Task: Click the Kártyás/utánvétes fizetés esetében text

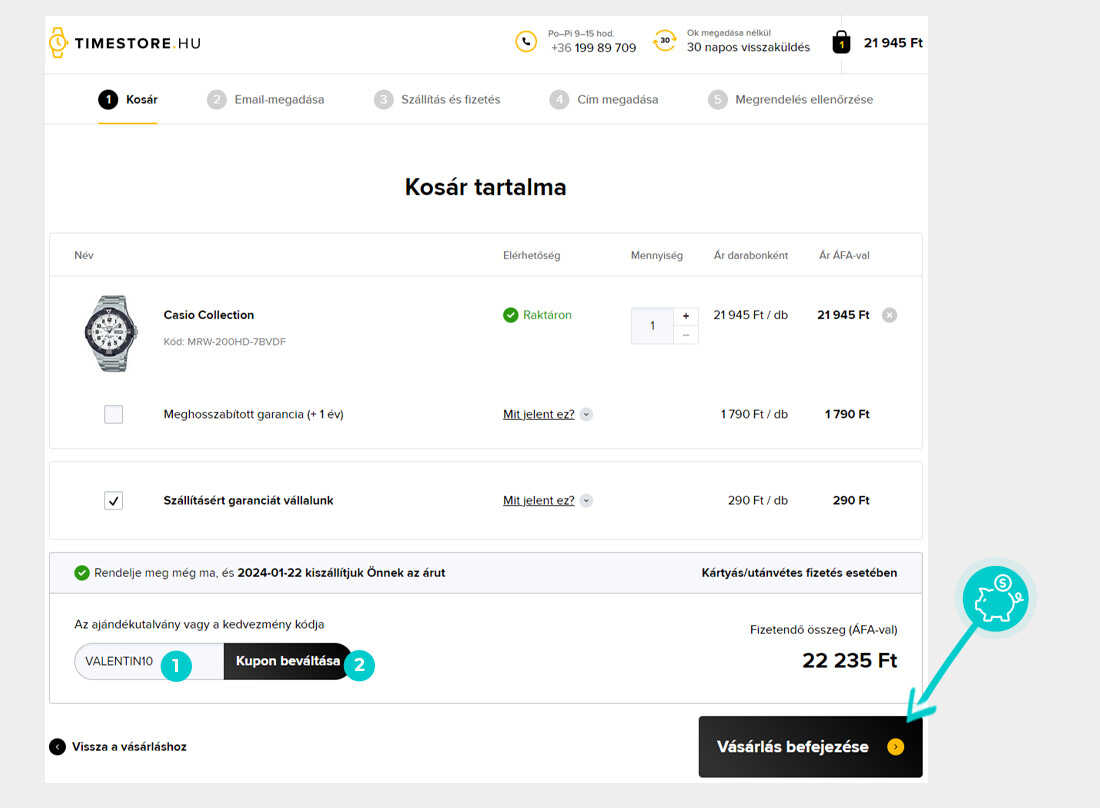Action: point(799,573)
